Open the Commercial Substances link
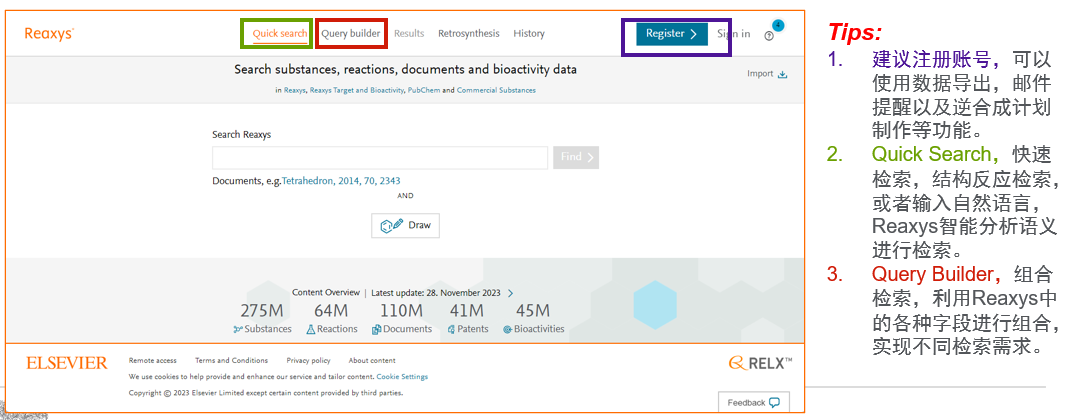The height and width of the screenshot is (420, 1075). coord(496,90)
